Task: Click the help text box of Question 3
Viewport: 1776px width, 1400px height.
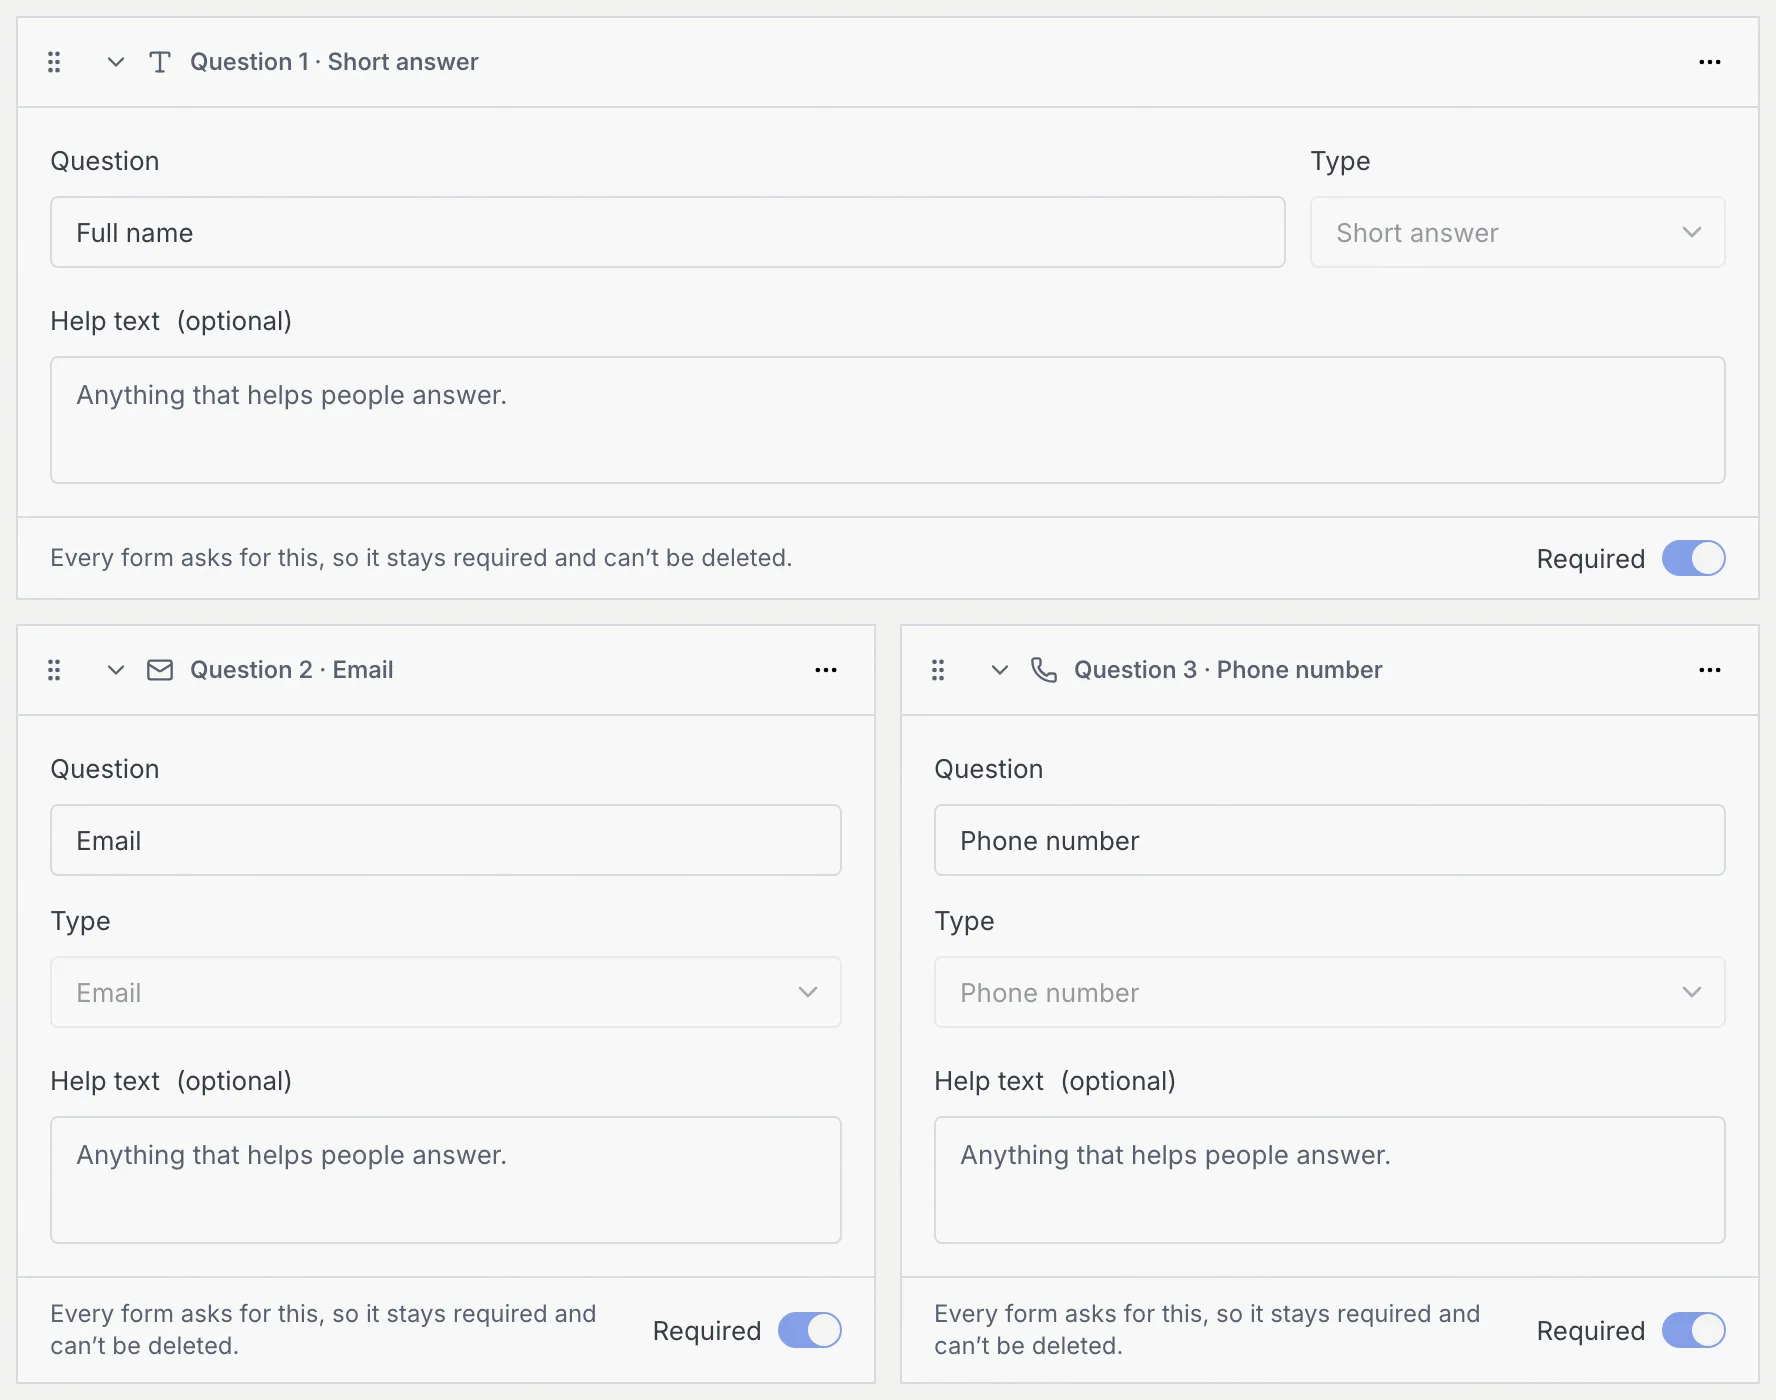Action: (x=1330, y=1180)
